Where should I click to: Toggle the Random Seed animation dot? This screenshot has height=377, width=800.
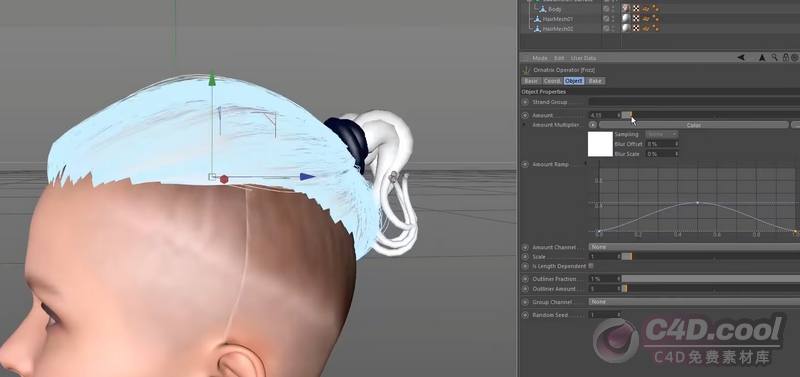pos(526,315)
